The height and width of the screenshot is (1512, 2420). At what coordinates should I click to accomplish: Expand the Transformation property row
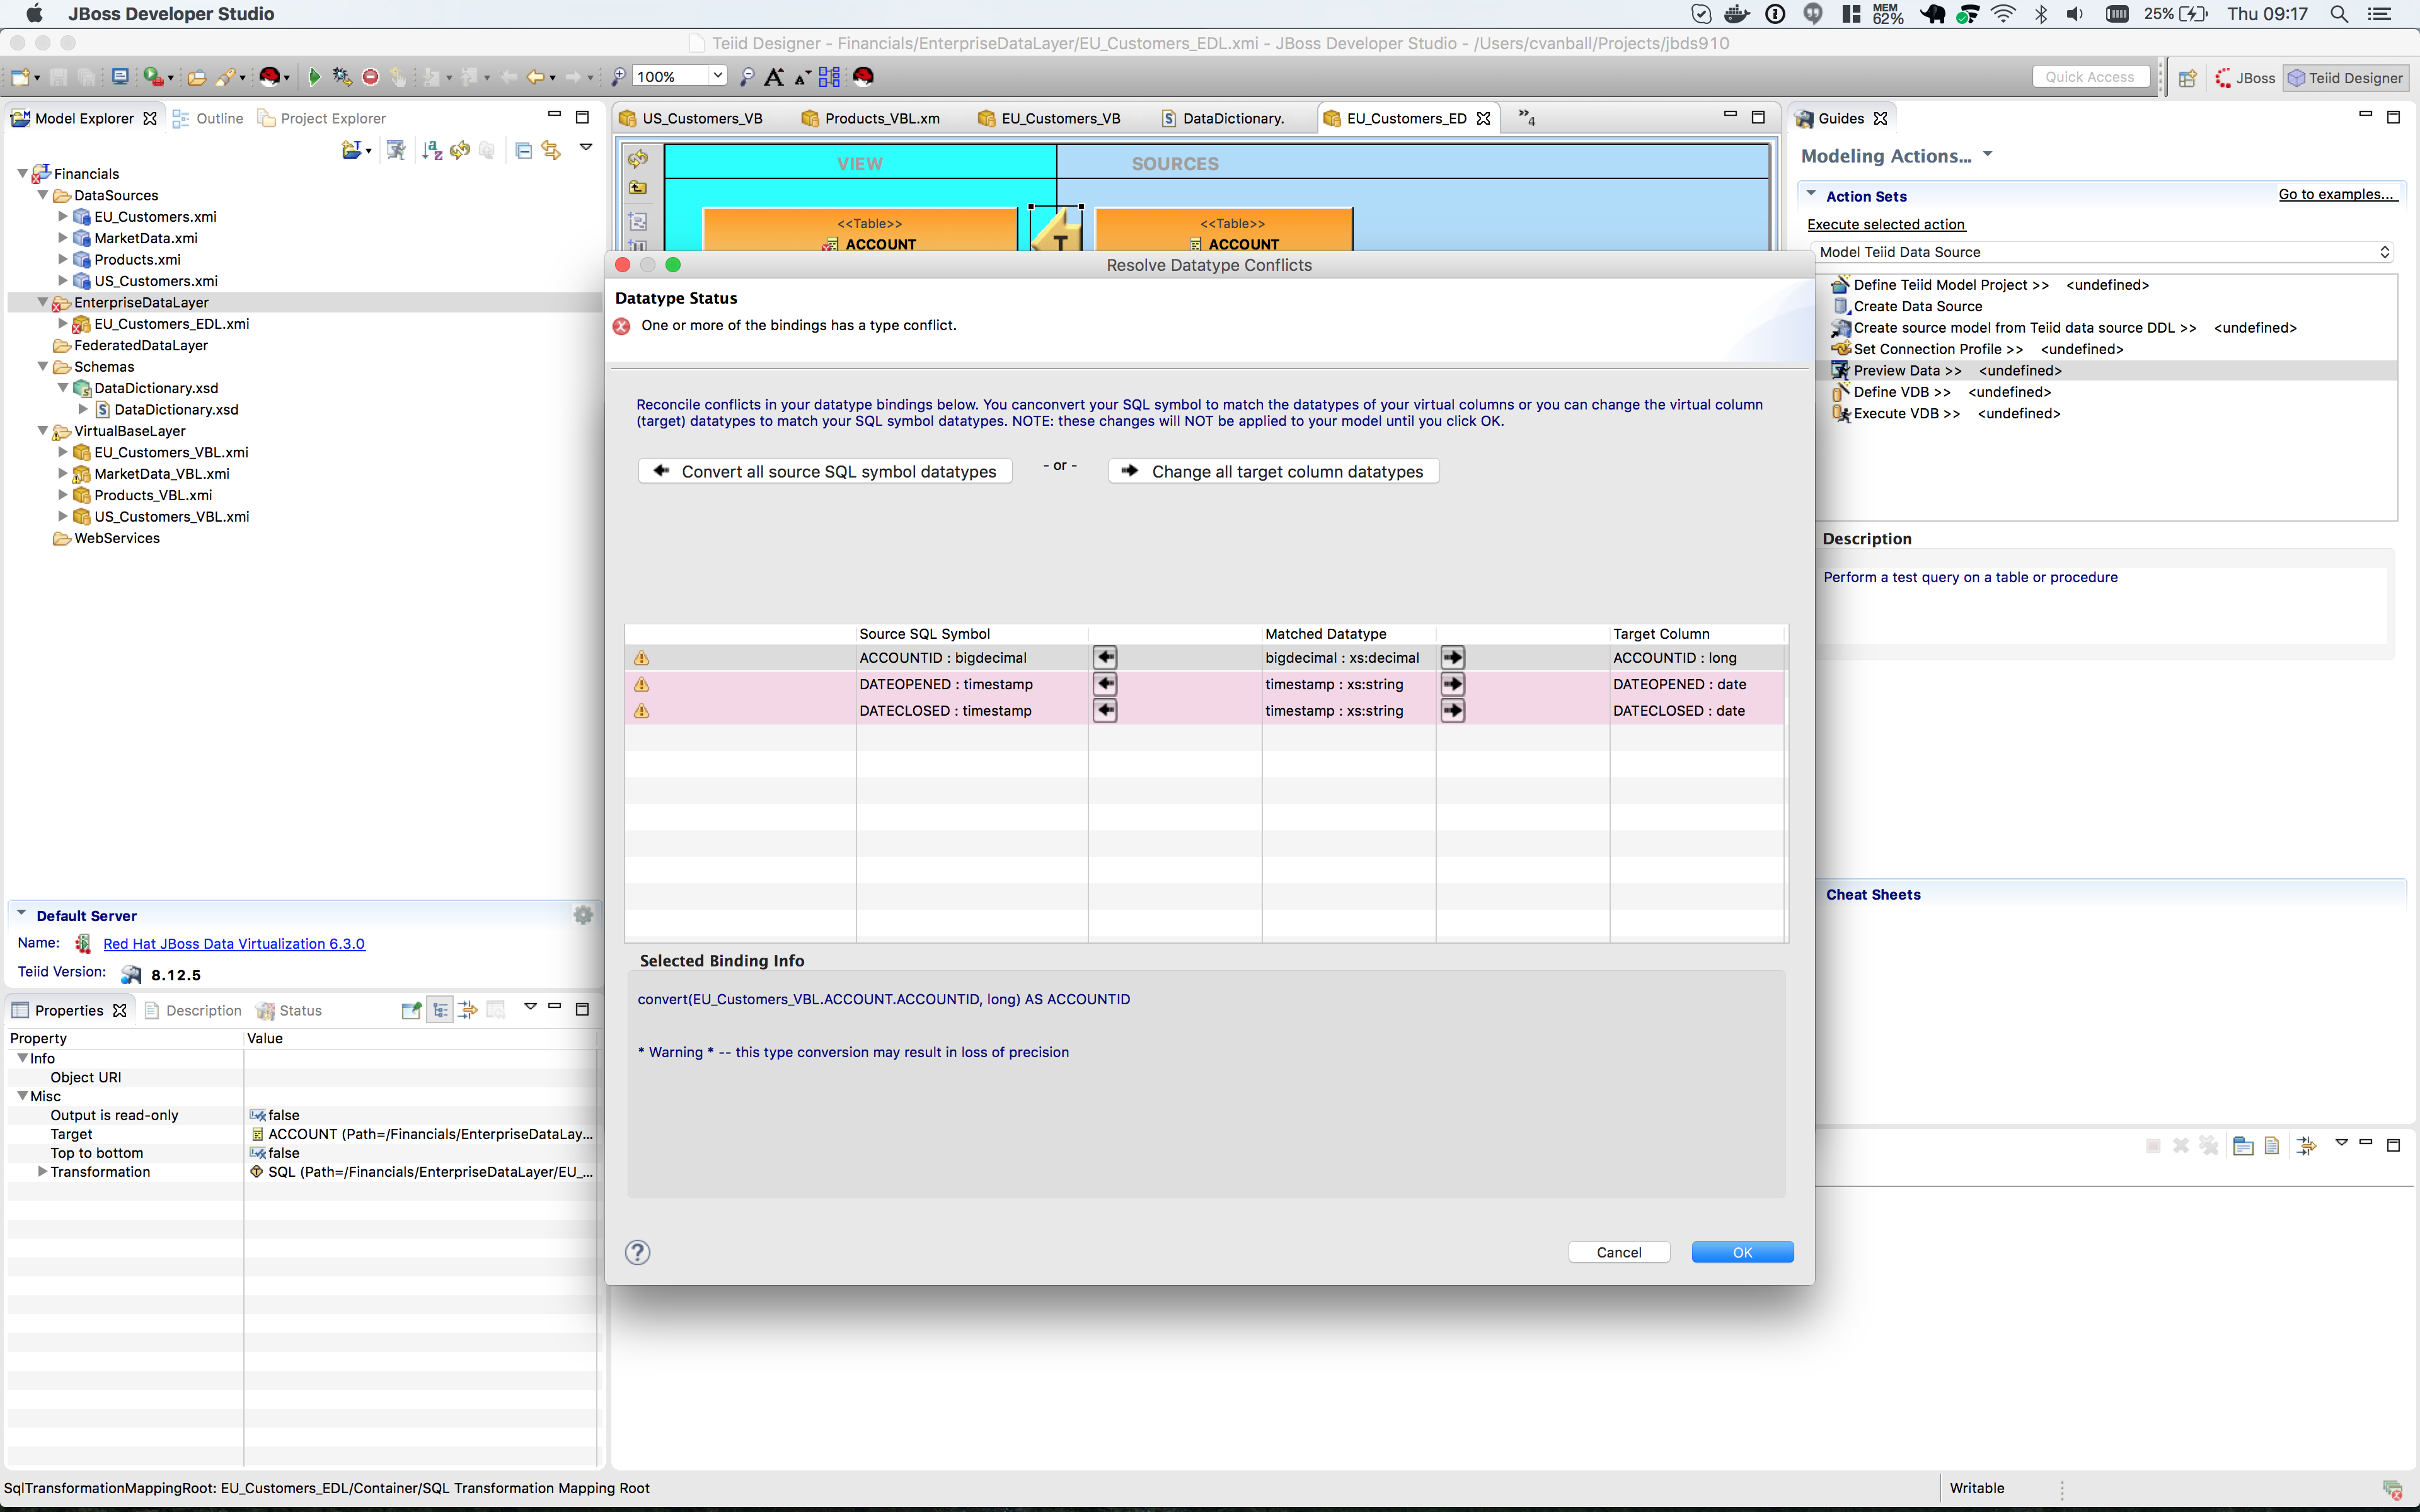point(42,1172)
